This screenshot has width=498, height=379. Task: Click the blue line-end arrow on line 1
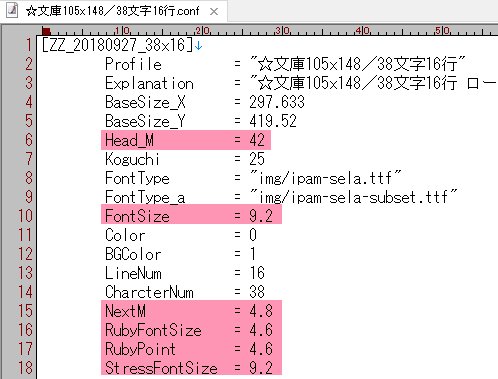[199, 46]
